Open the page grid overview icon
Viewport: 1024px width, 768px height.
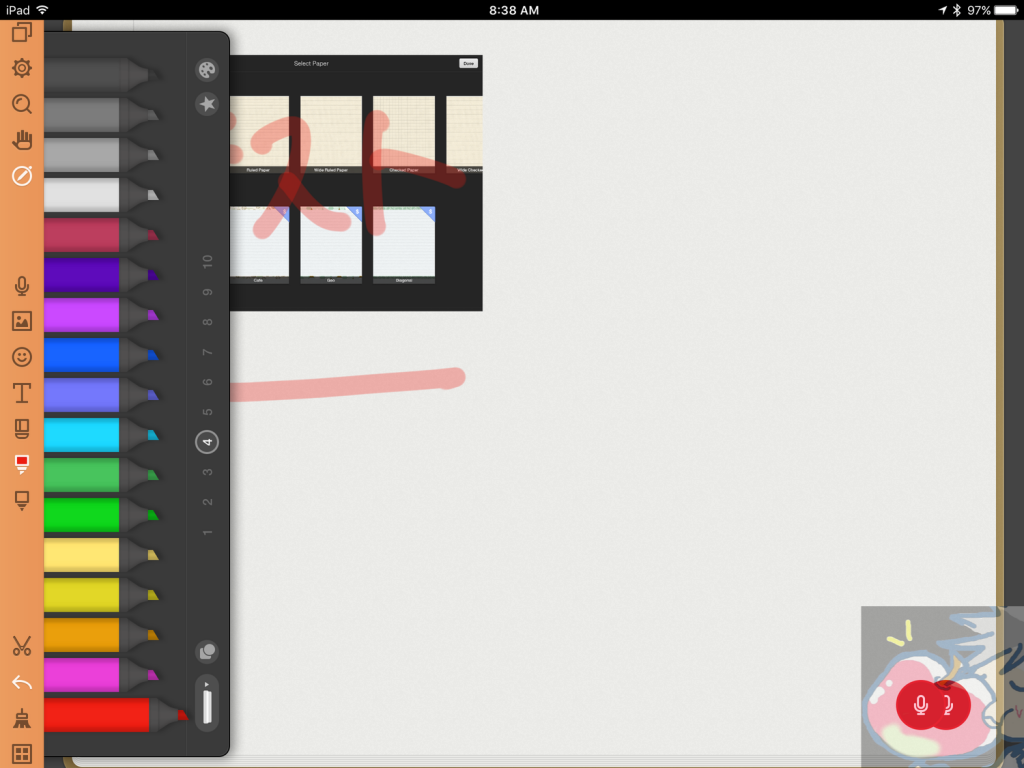[x=21, y=753]
